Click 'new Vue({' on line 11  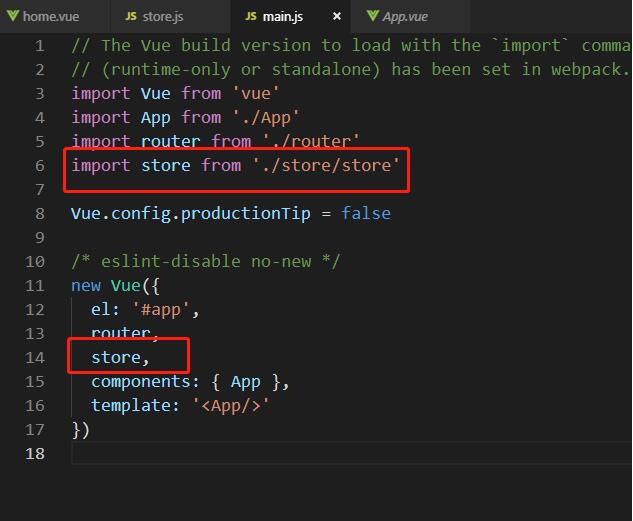[115, 286]
